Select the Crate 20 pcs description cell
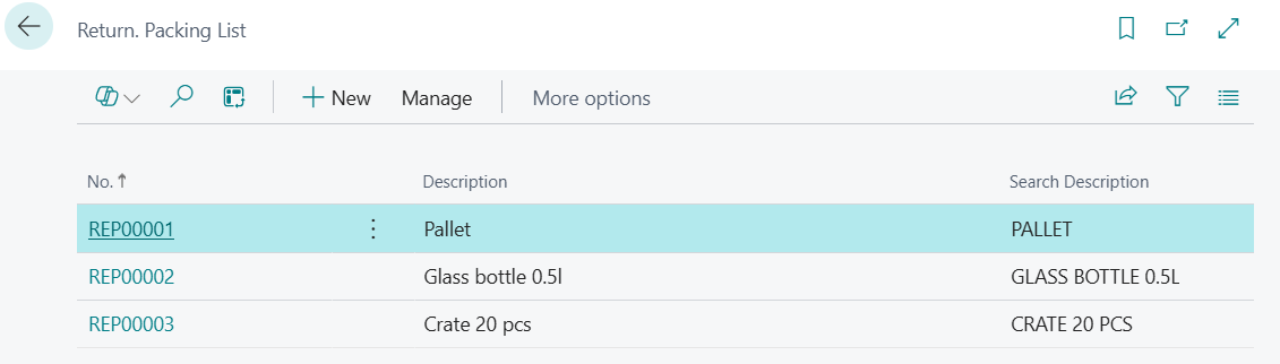Viewport: 1280px width, 364px height. click(712, 324)
